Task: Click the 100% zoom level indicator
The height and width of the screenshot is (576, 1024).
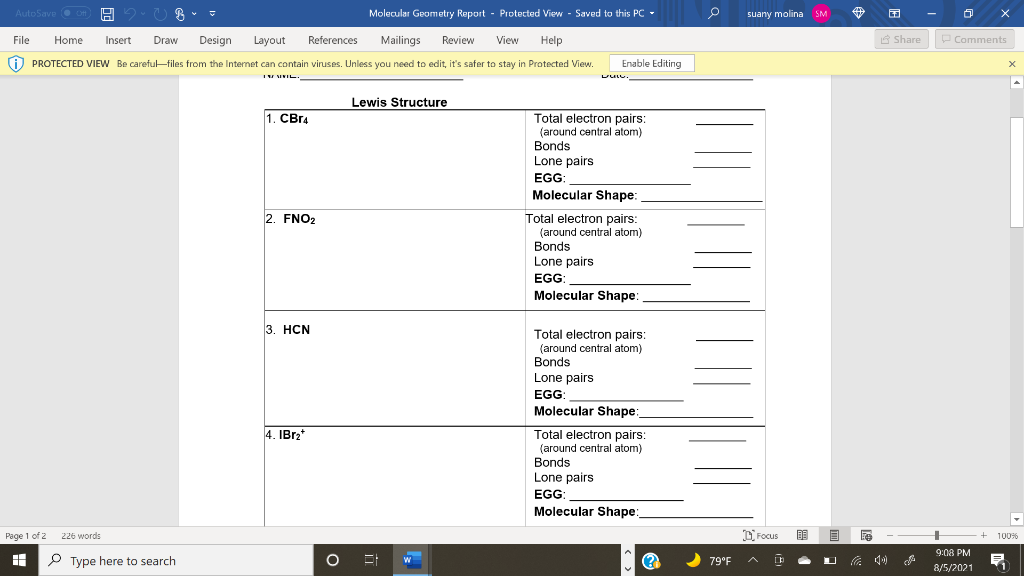Action: click(1007, 536)
